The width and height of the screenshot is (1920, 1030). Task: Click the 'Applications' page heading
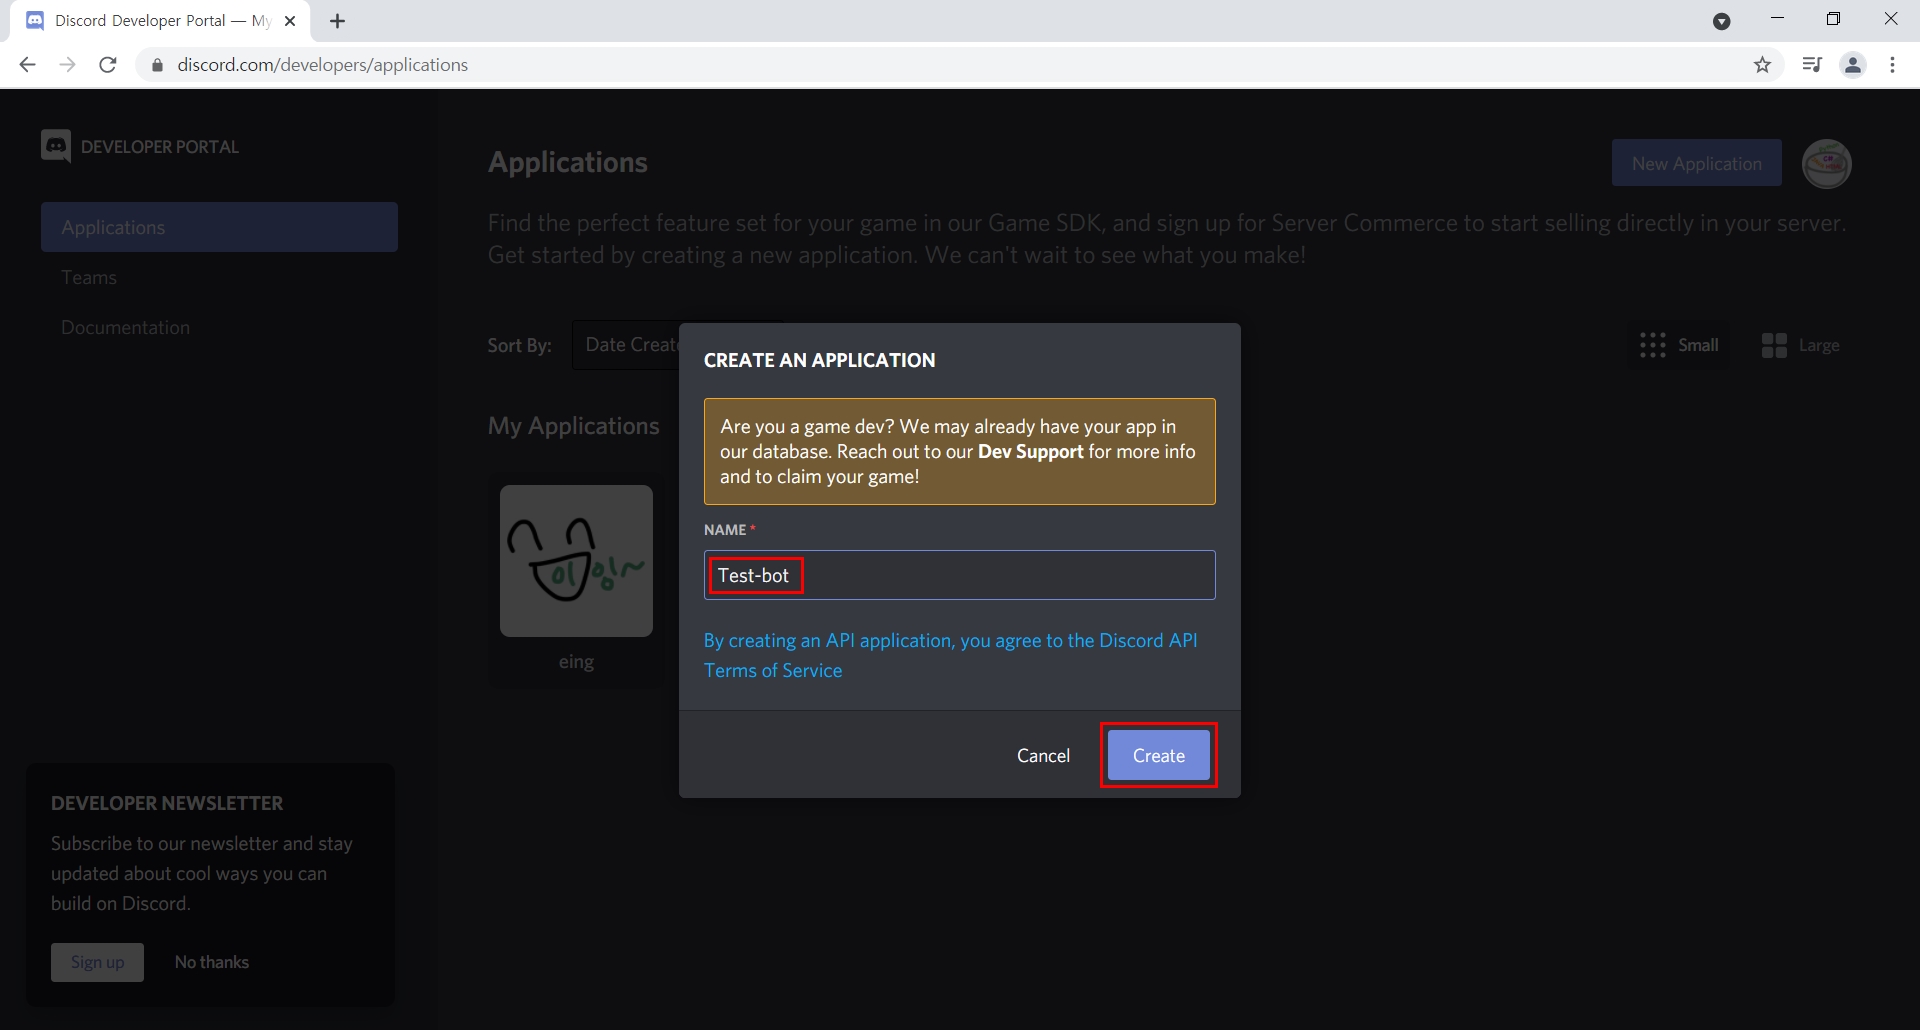(568, 162)
